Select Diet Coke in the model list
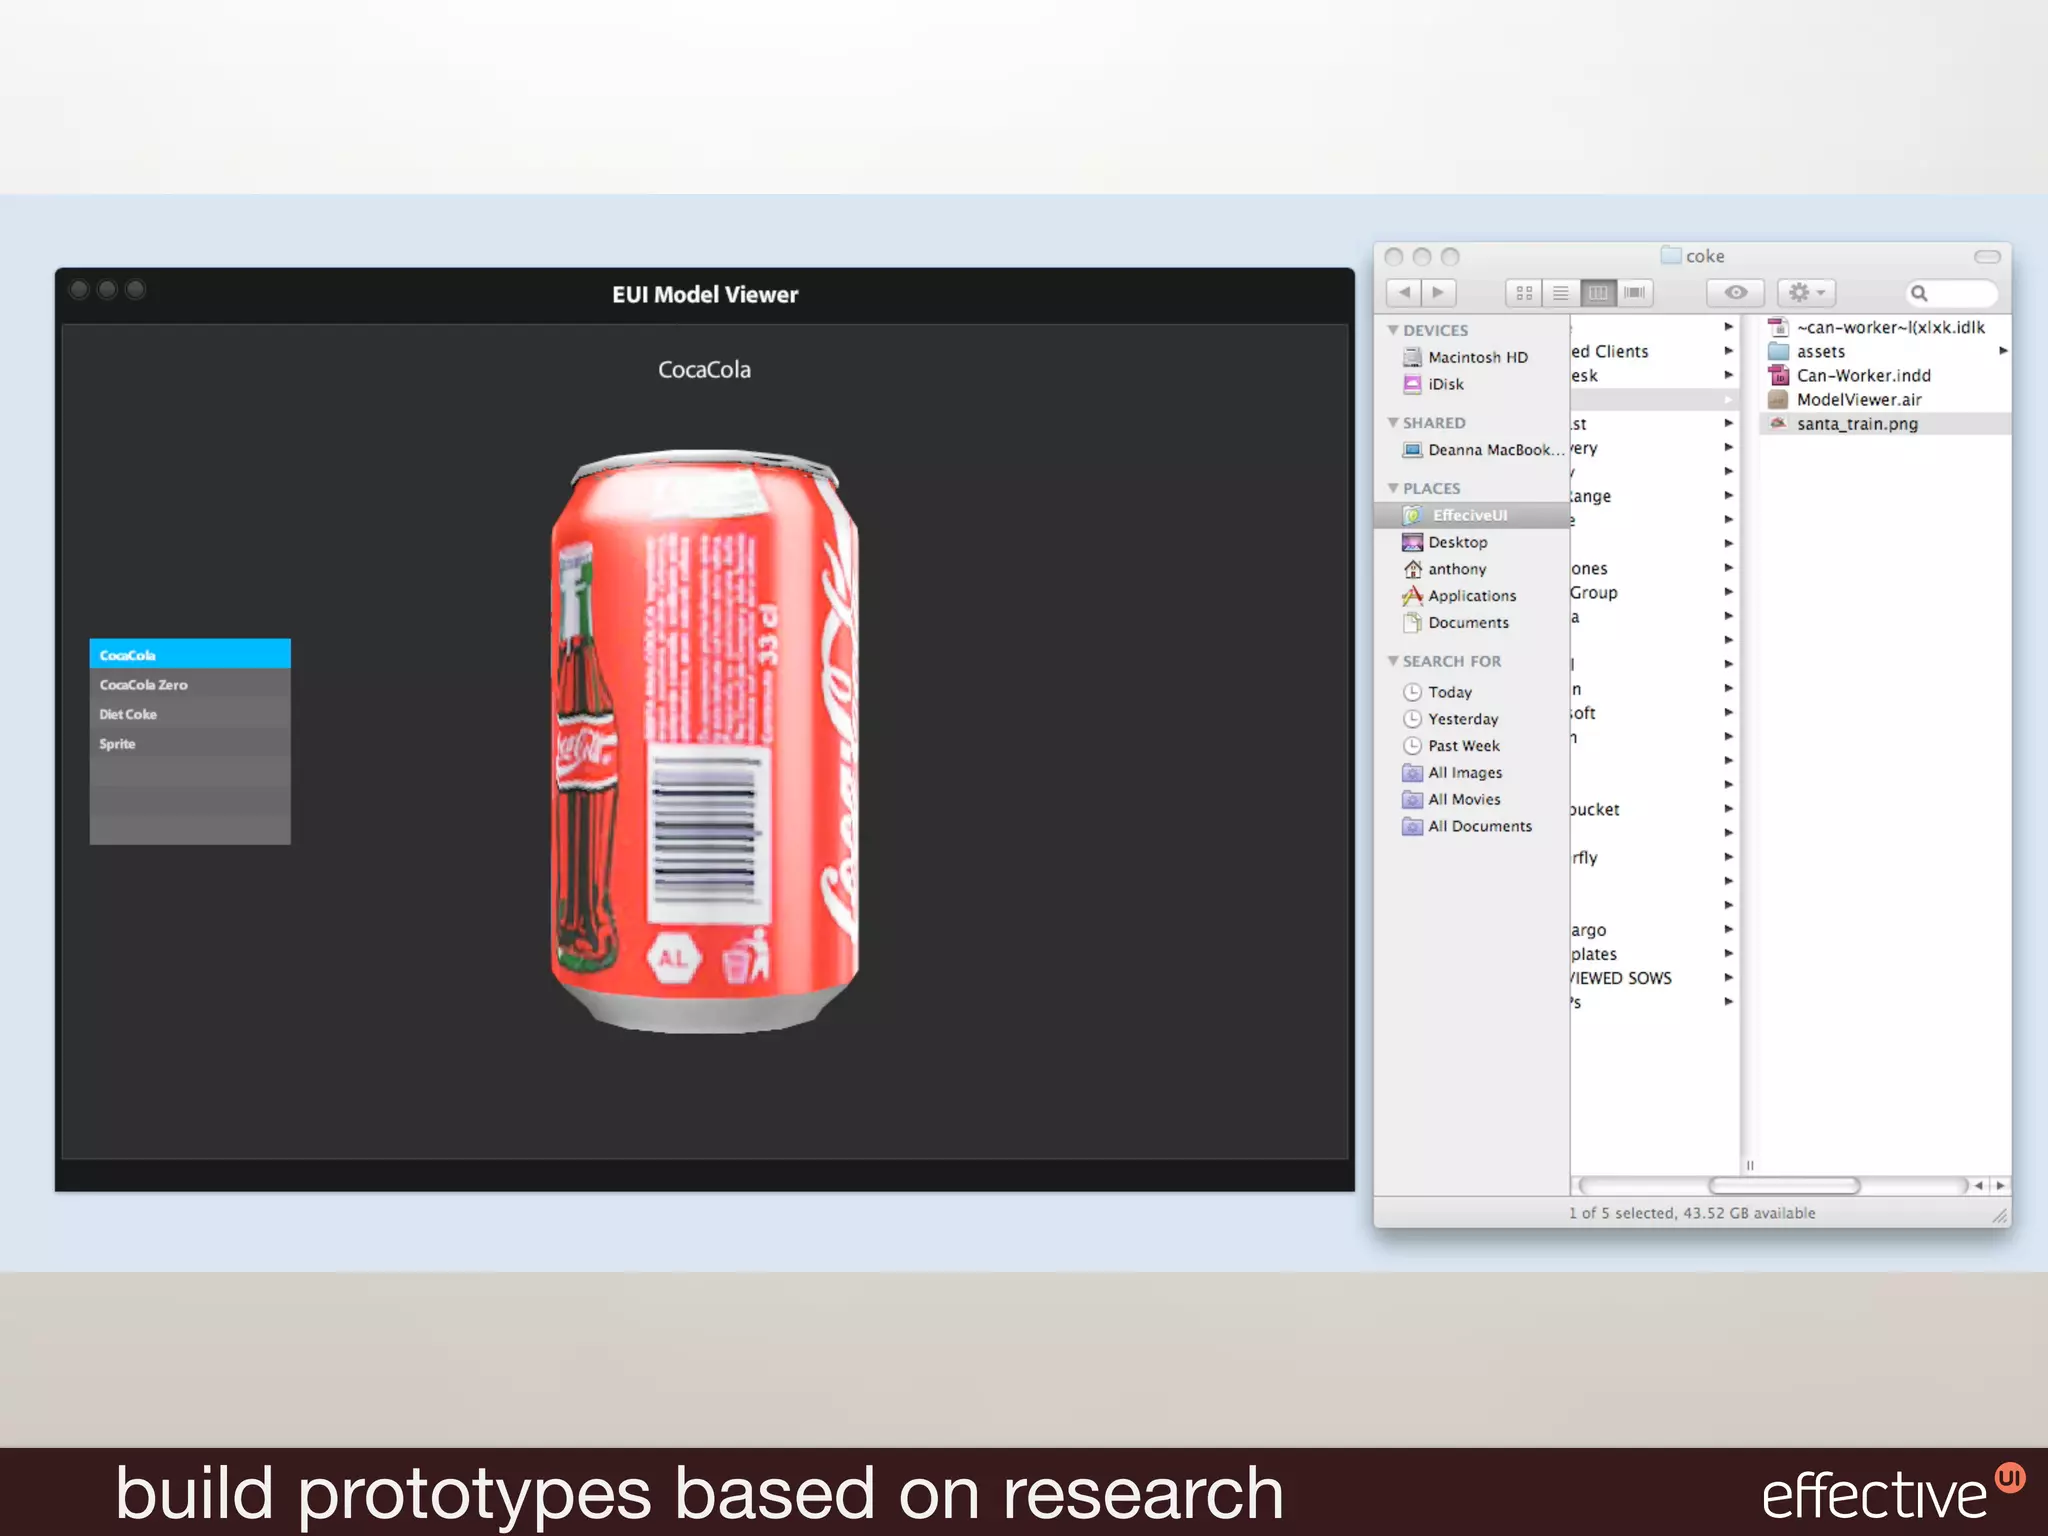The width and height of the screenshot is (2048, 1536). [x=190, y=714]
